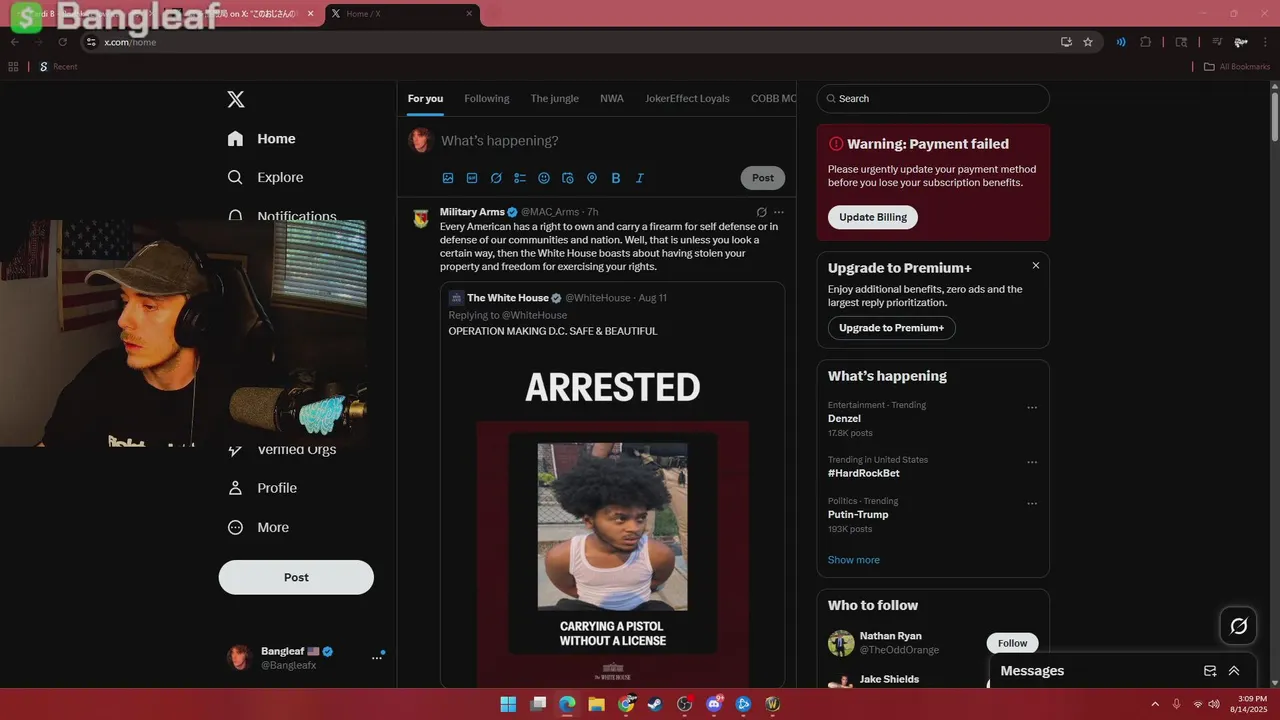Close the Home / X browser tab
This screenshot has height=720, width=1280.
click(x=469, y=14)
